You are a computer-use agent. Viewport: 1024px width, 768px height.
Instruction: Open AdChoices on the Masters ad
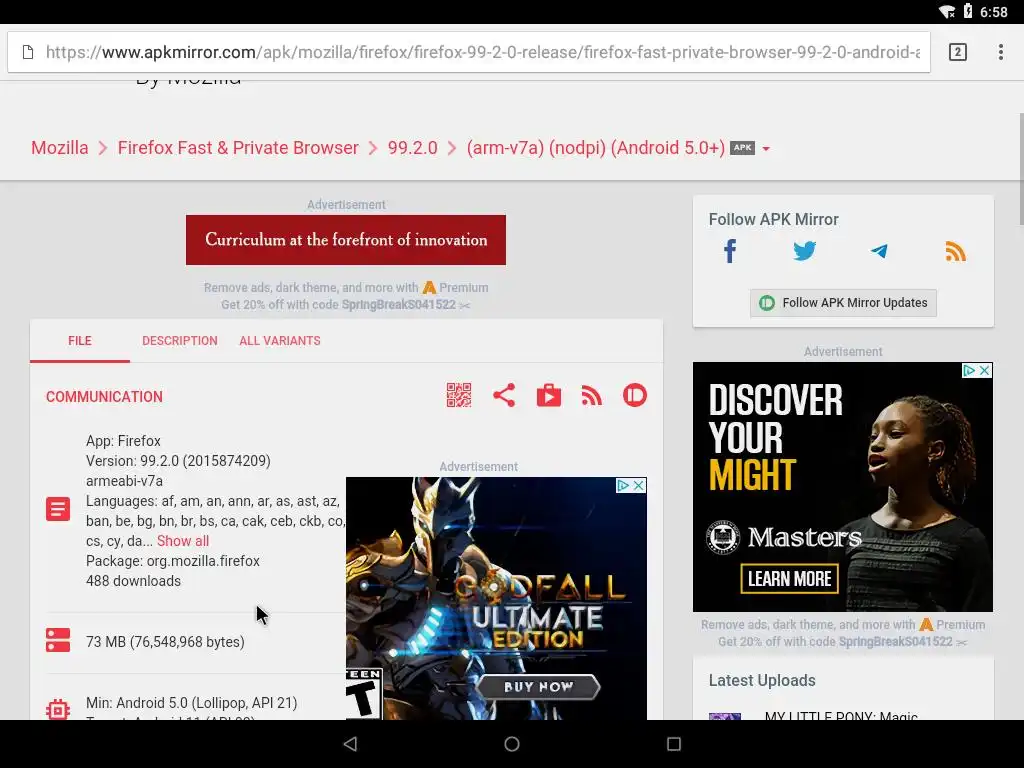[x=969, y=370]
